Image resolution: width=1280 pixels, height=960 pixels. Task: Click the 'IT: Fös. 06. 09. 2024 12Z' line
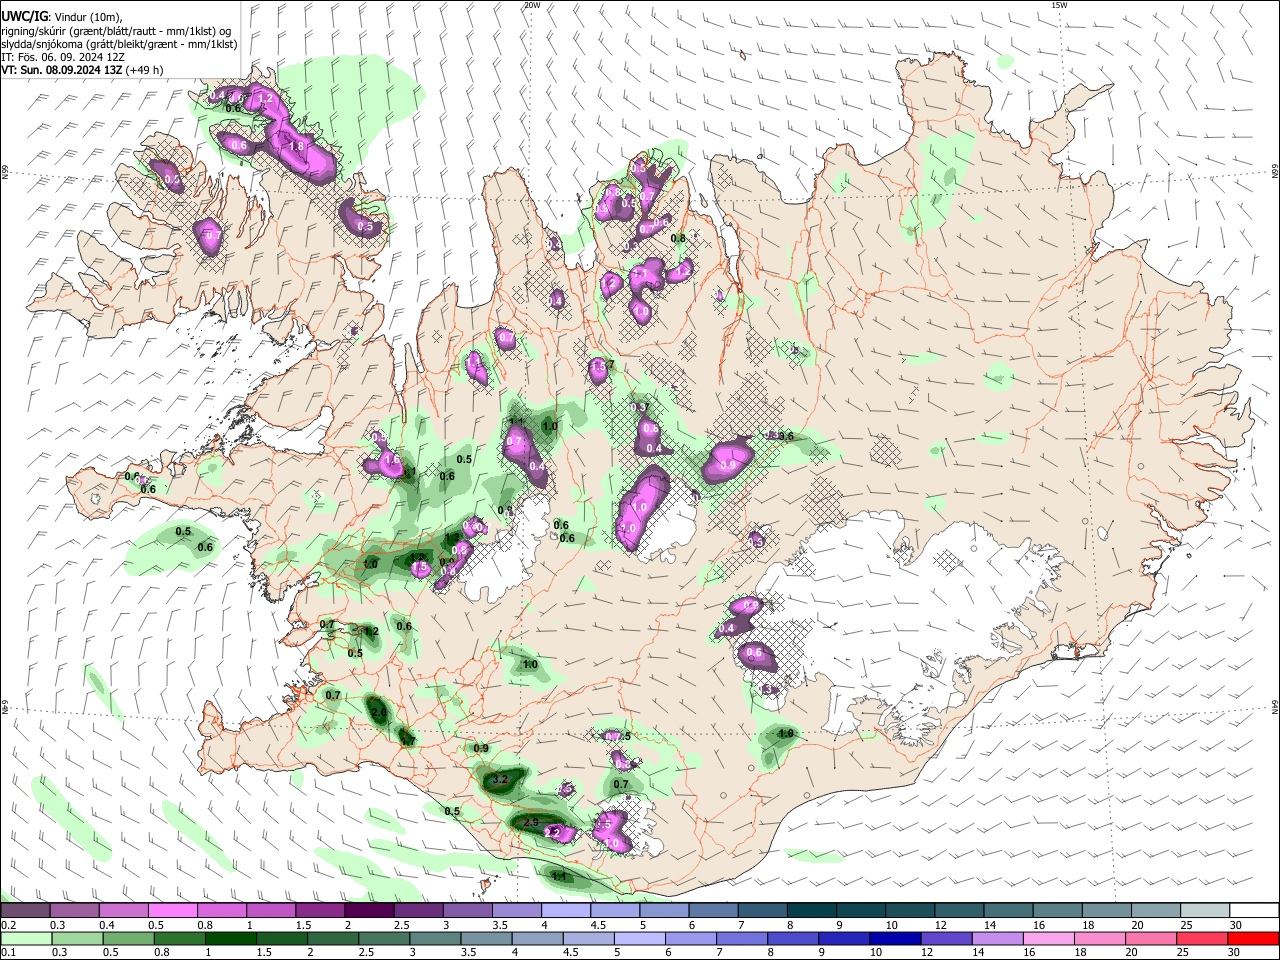tap(62, 57)
